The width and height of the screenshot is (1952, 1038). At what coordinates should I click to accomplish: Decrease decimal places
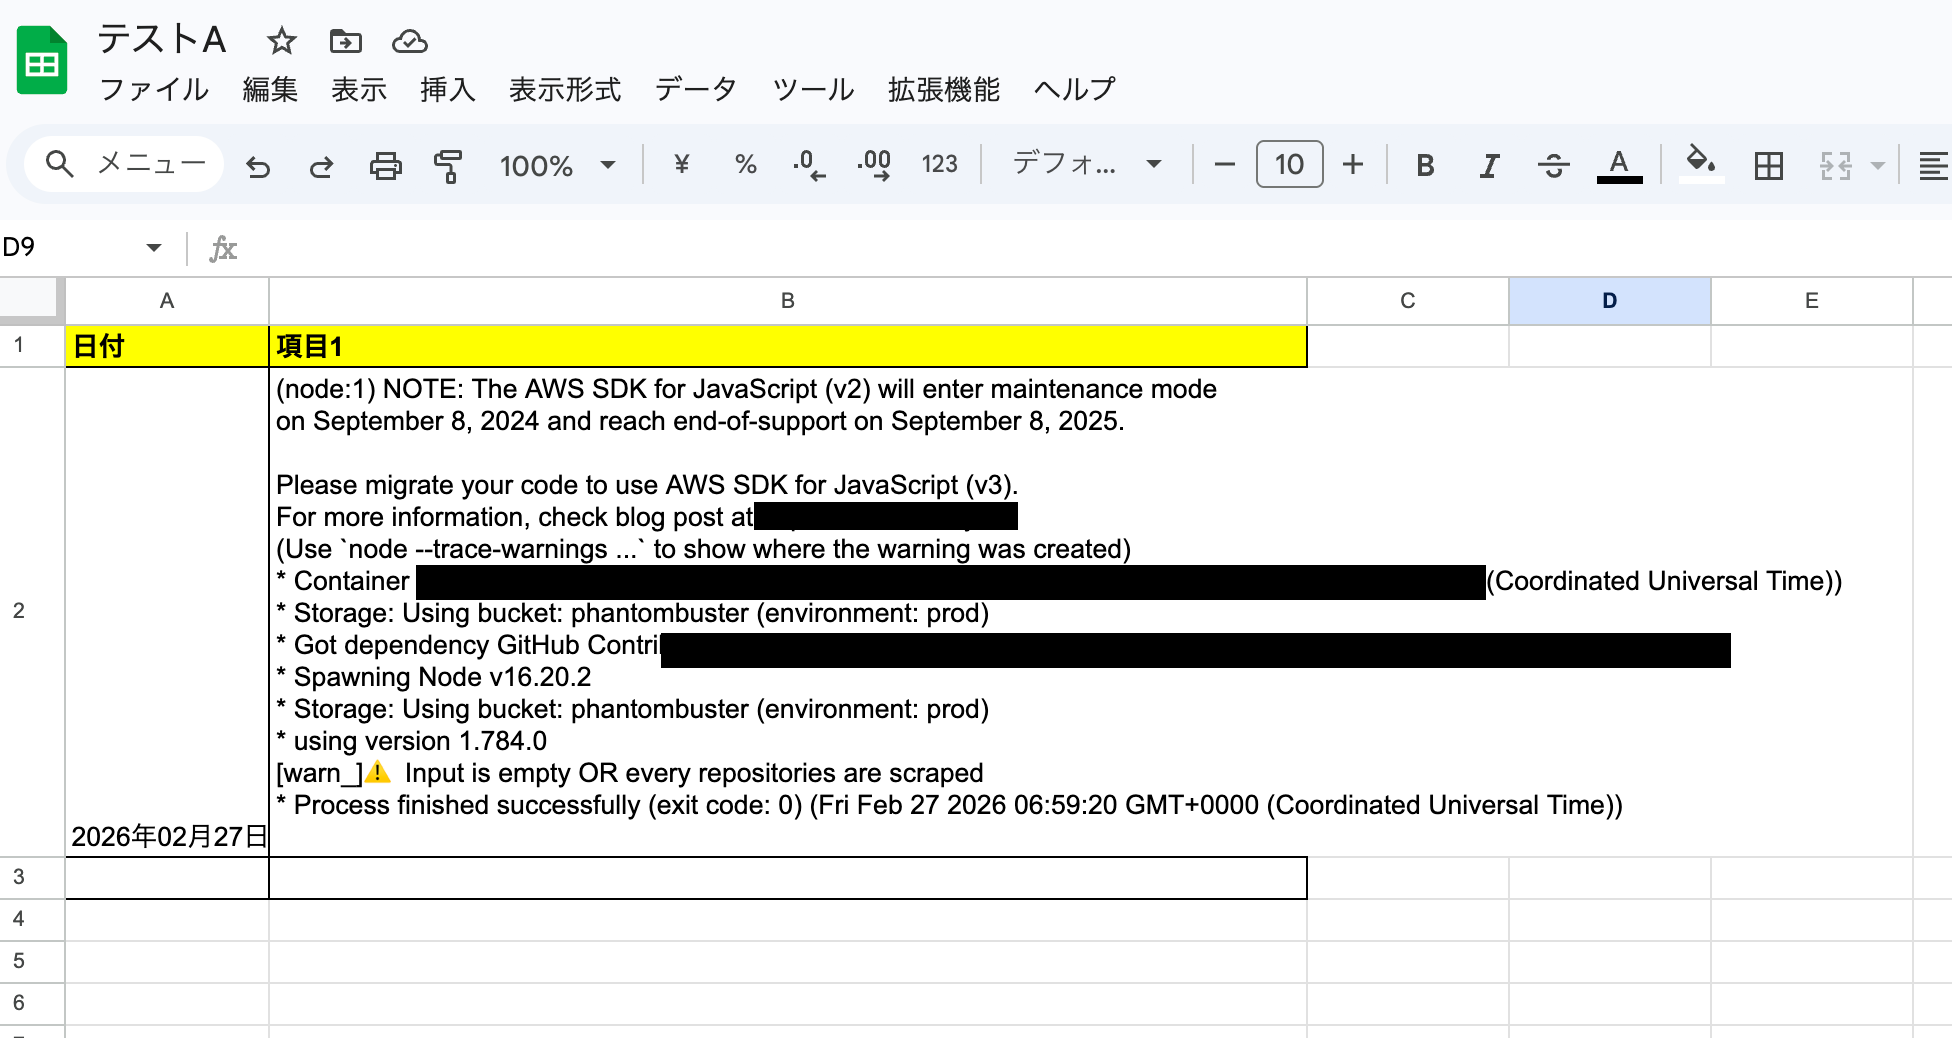click(809, 164)
